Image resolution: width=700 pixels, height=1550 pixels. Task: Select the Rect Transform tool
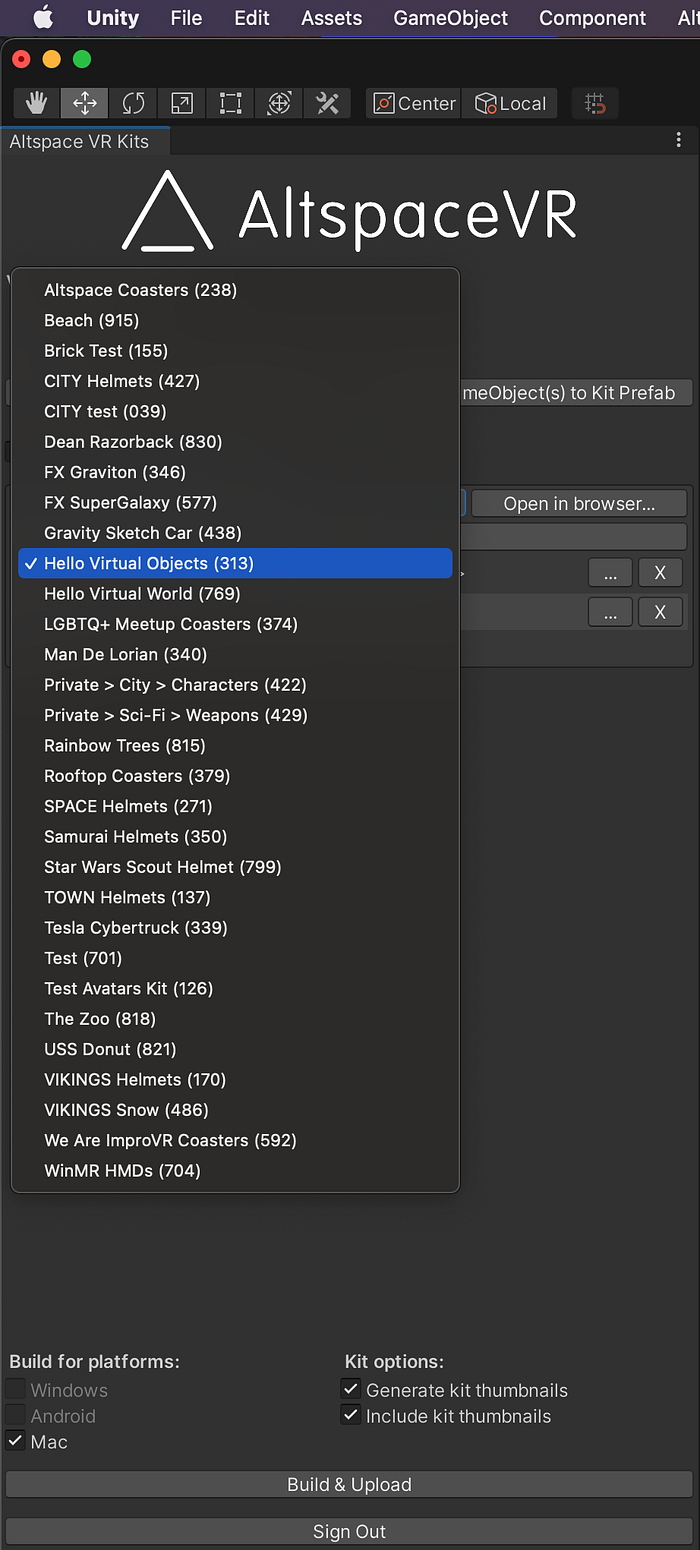coord(230,103)
